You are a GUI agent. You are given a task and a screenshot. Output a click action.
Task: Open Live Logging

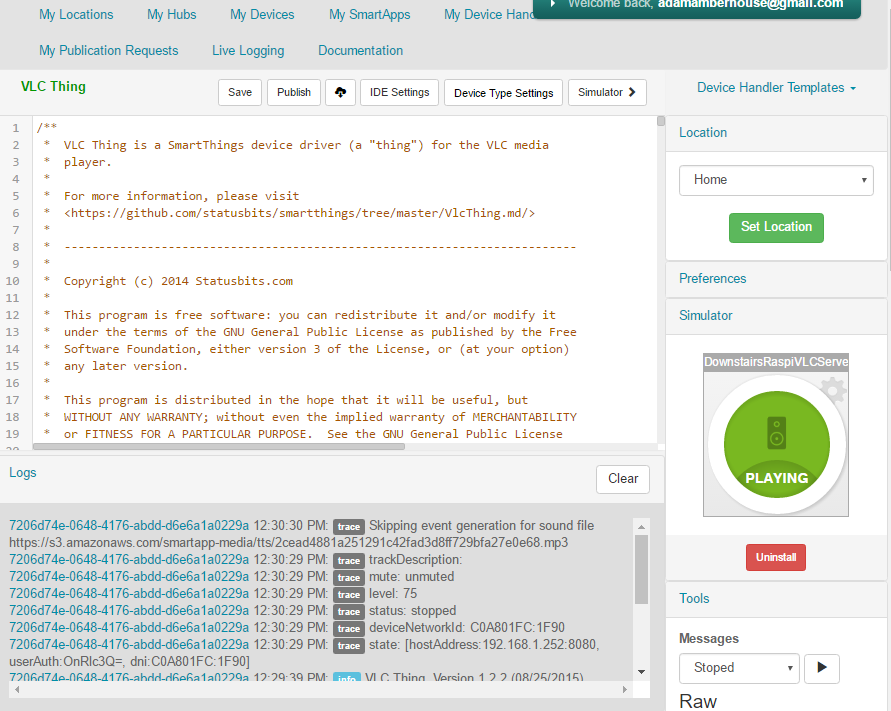point(248,51)
